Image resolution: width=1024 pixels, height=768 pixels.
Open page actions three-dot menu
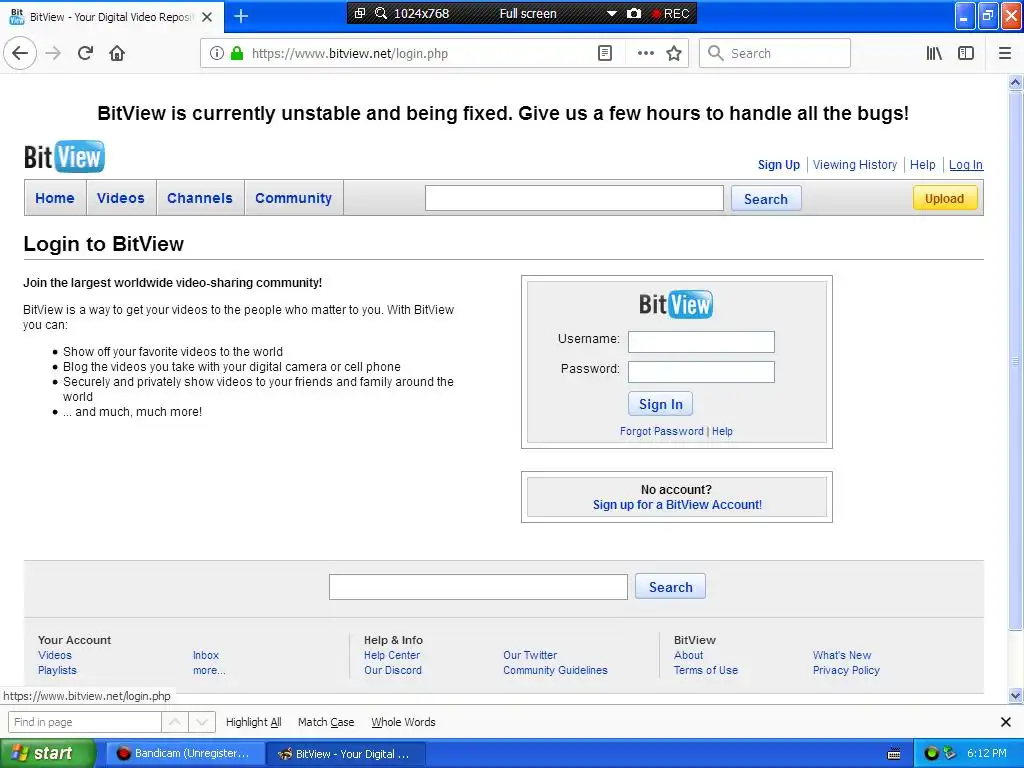point(646,54)
